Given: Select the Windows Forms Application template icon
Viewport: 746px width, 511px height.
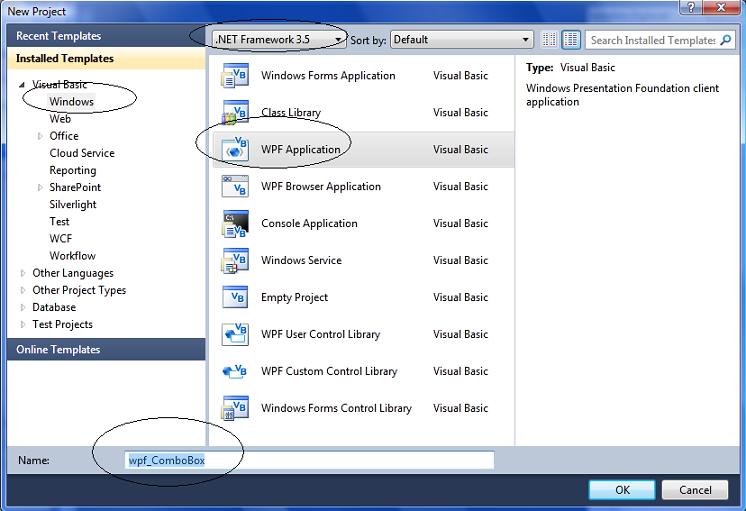Looking at the screenshot, I should coord(234,76).
